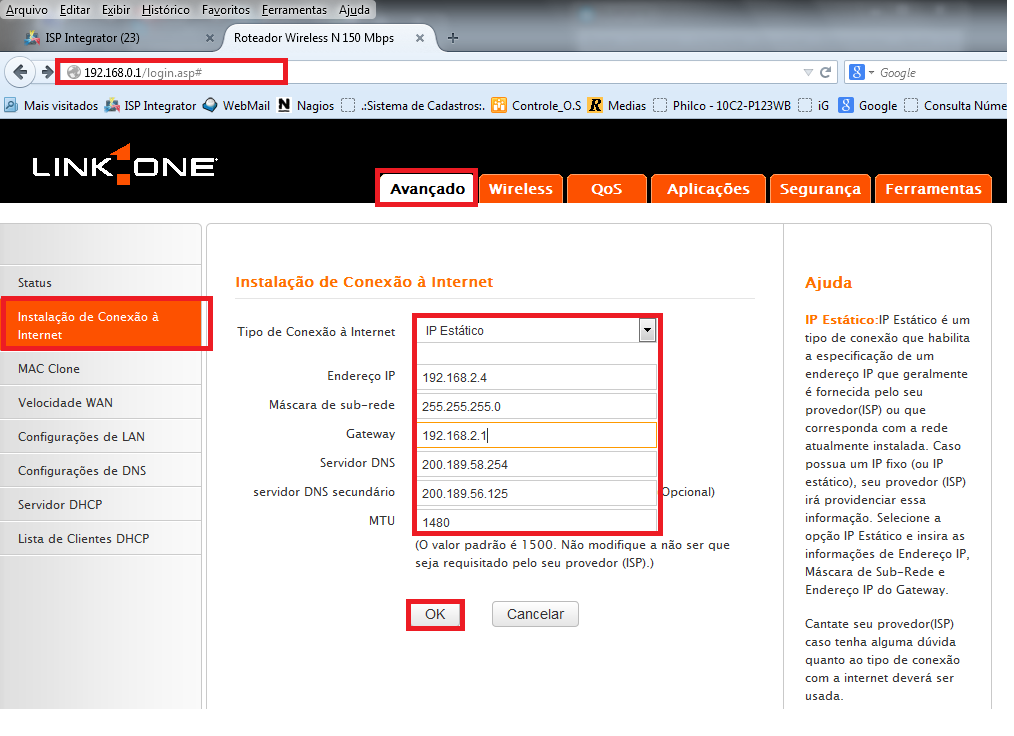1014x736 pixels.
Task: Open Lista de Clientes DHCP in the sidebar
Action: [x=101, y=539]
